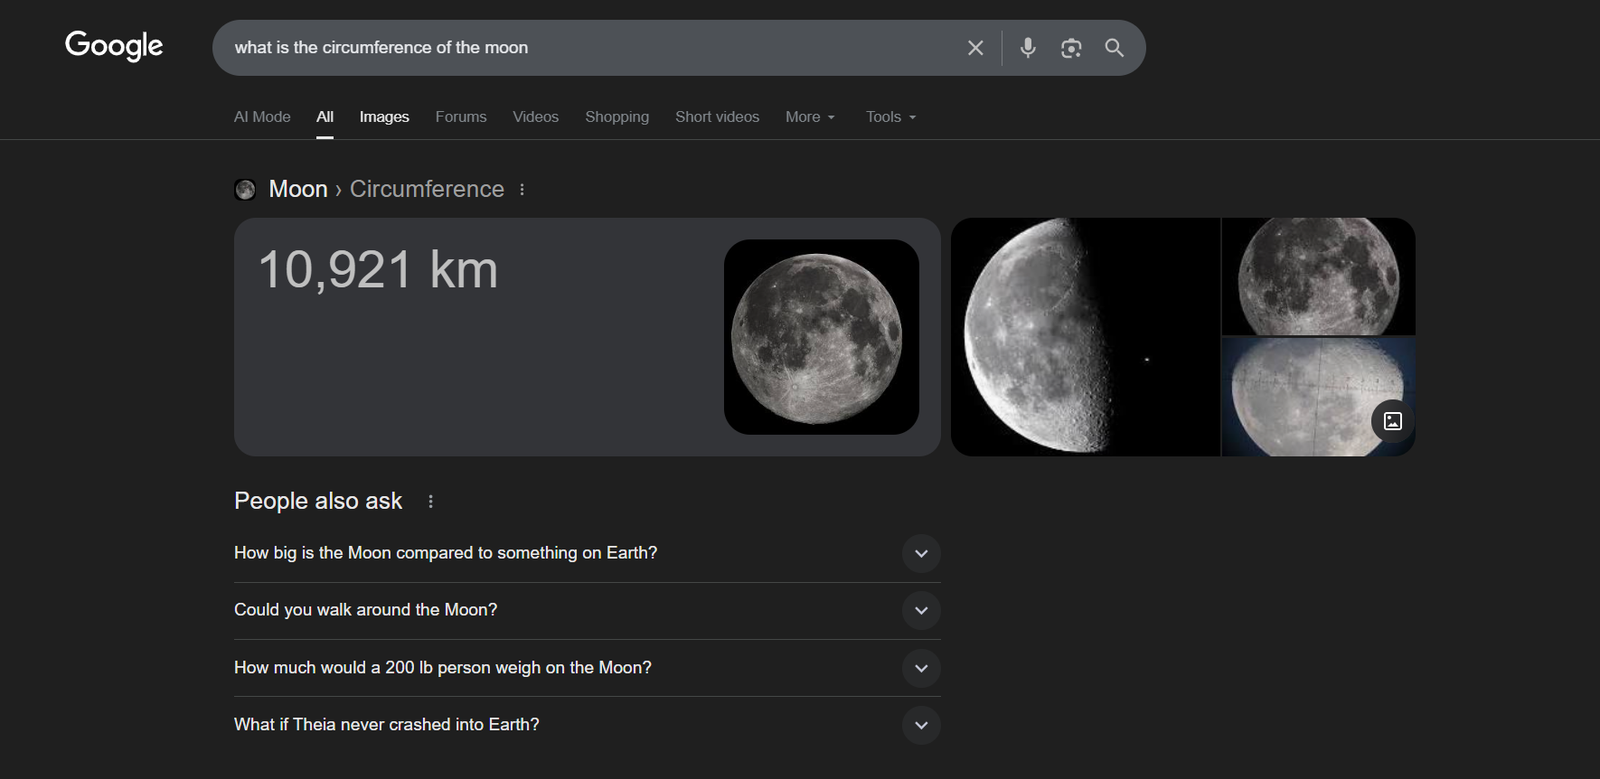Open the half-lit moon photo

tap(1085, 337)
